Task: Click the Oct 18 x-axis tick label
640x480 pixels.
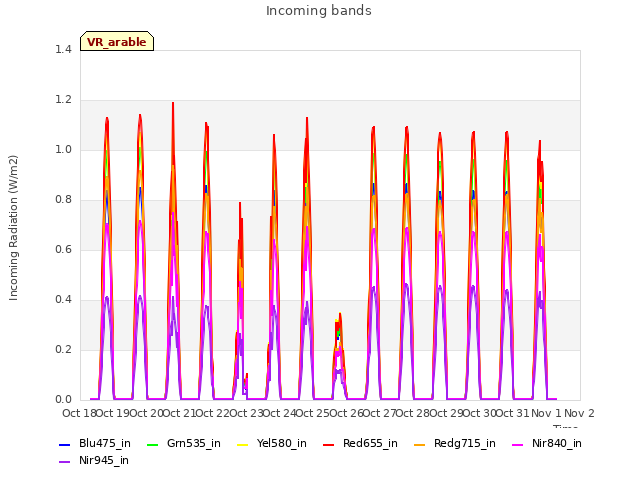Action: point(79,413)
